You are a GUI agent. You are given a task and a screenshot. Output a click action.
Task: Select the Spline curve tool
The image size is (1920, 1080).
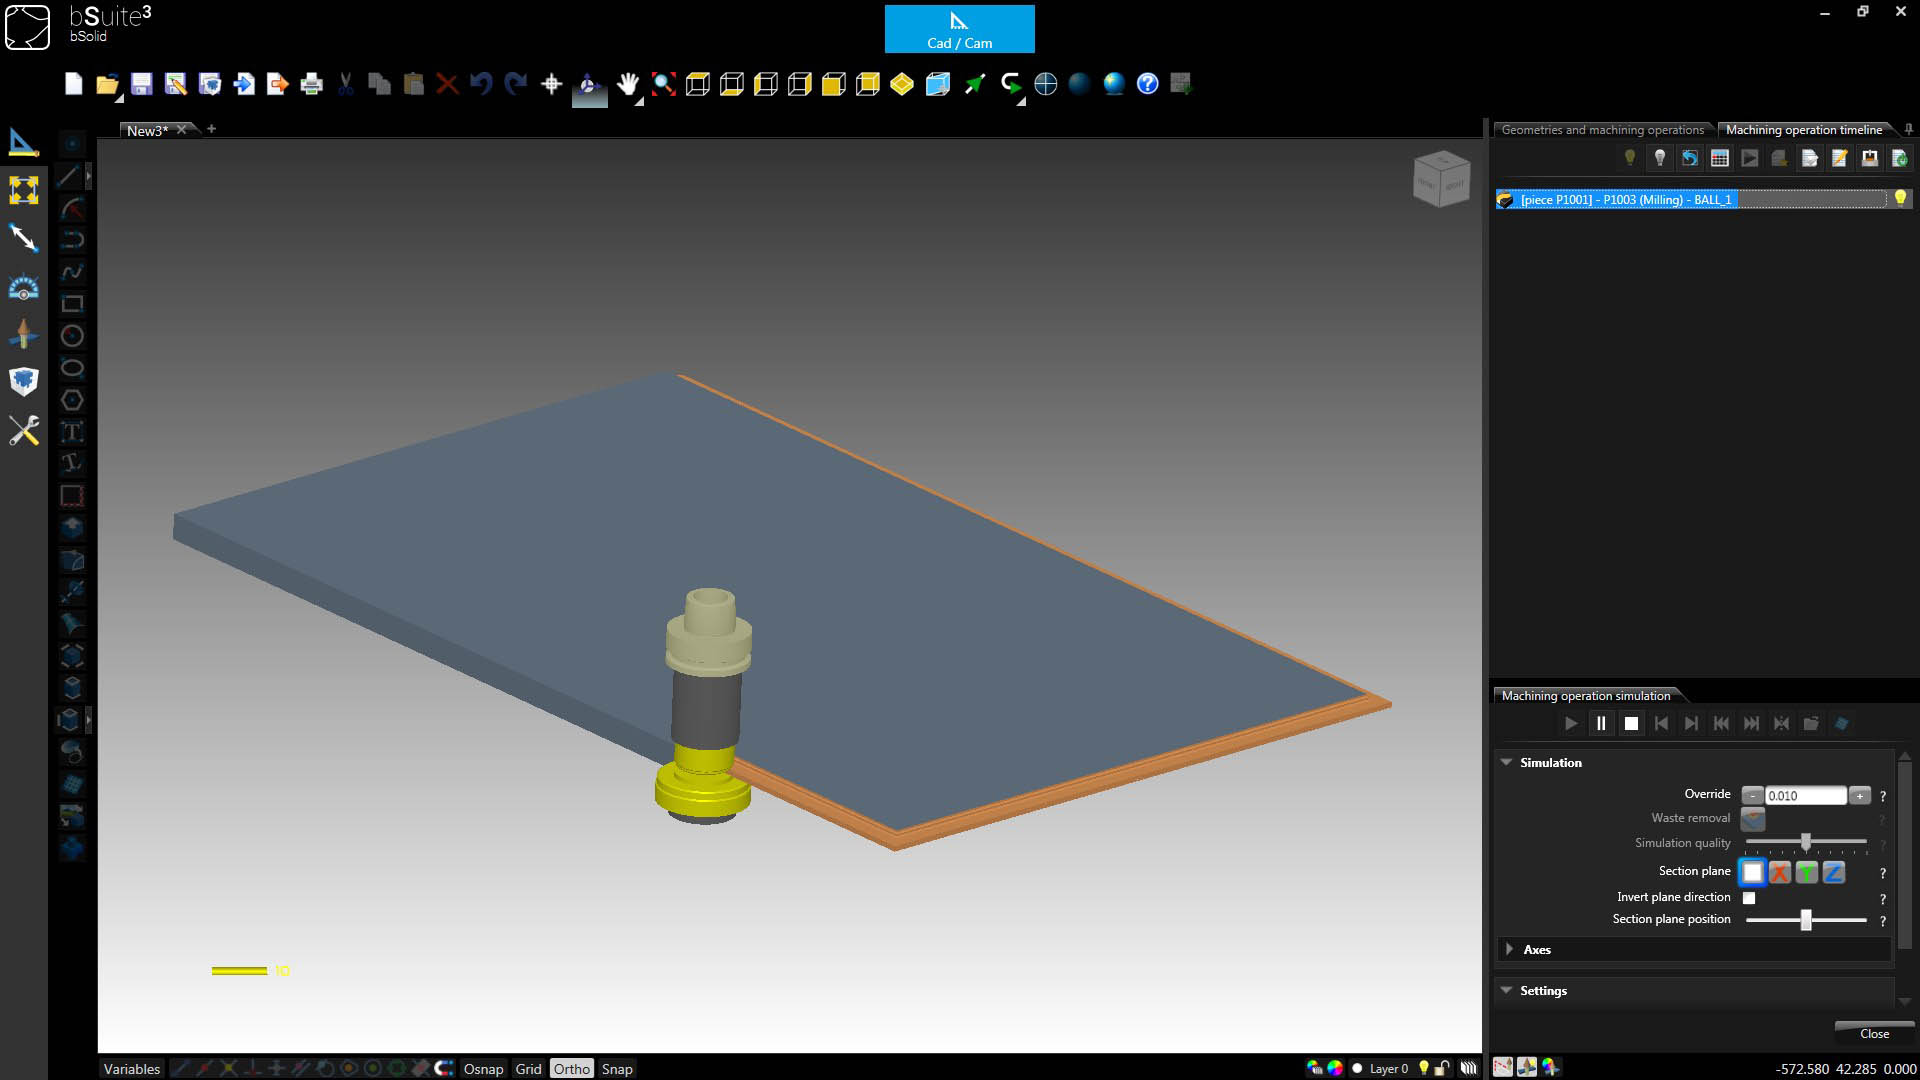[x=72, y=272]
